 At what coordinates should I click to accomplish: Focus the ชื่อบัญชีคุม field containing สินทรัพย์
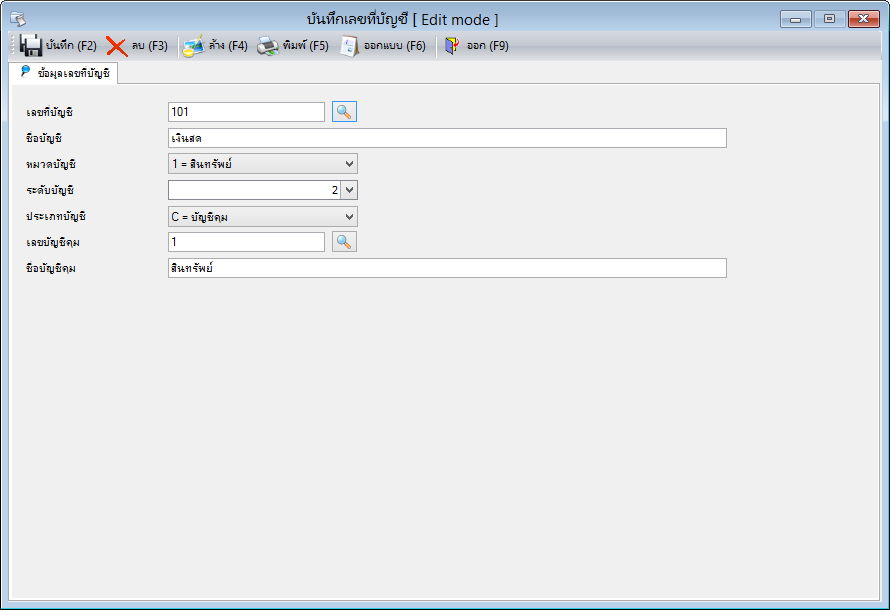(x=447, y=268)
